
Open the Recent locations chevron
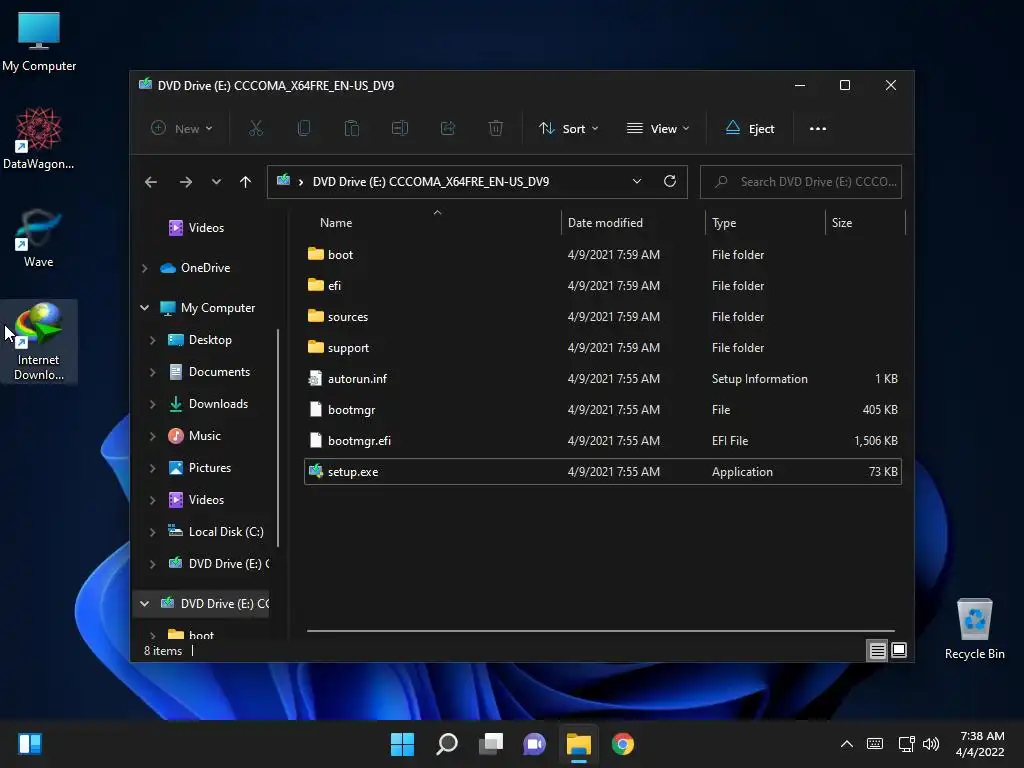click(x=216, y=182)
